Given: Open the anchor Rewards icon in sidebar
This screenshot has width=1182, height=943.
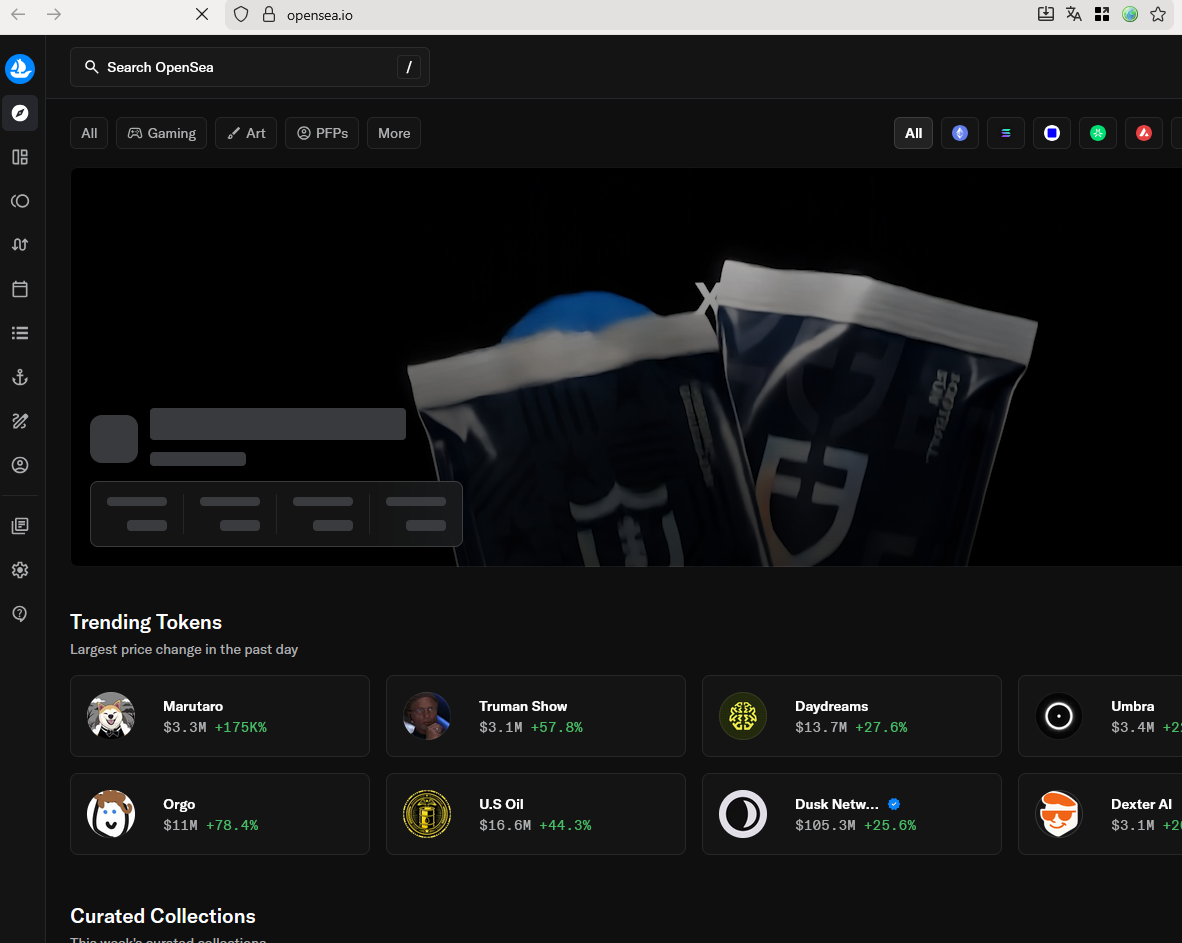Looking at the screenshot, I should 20,377.
